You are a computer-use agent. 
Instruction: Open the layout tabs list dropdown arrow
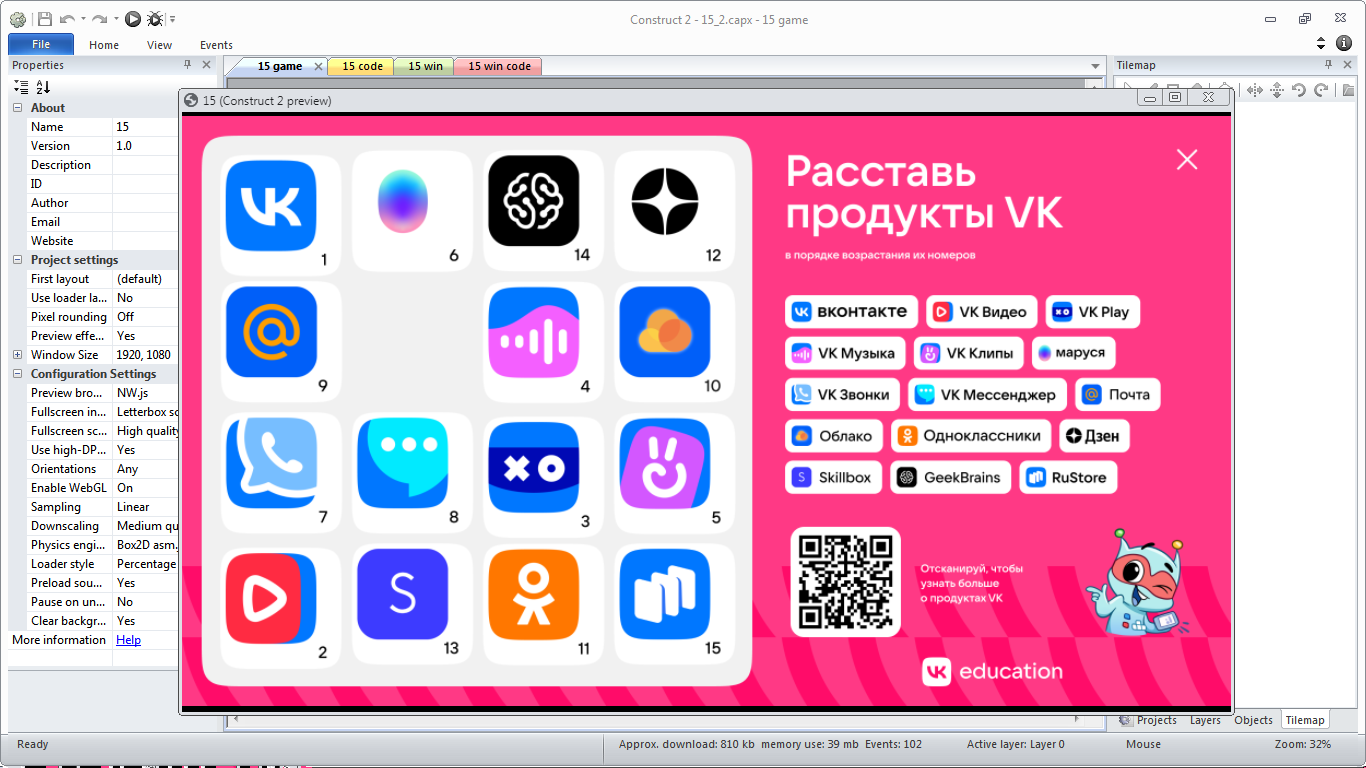(1095, 66)
